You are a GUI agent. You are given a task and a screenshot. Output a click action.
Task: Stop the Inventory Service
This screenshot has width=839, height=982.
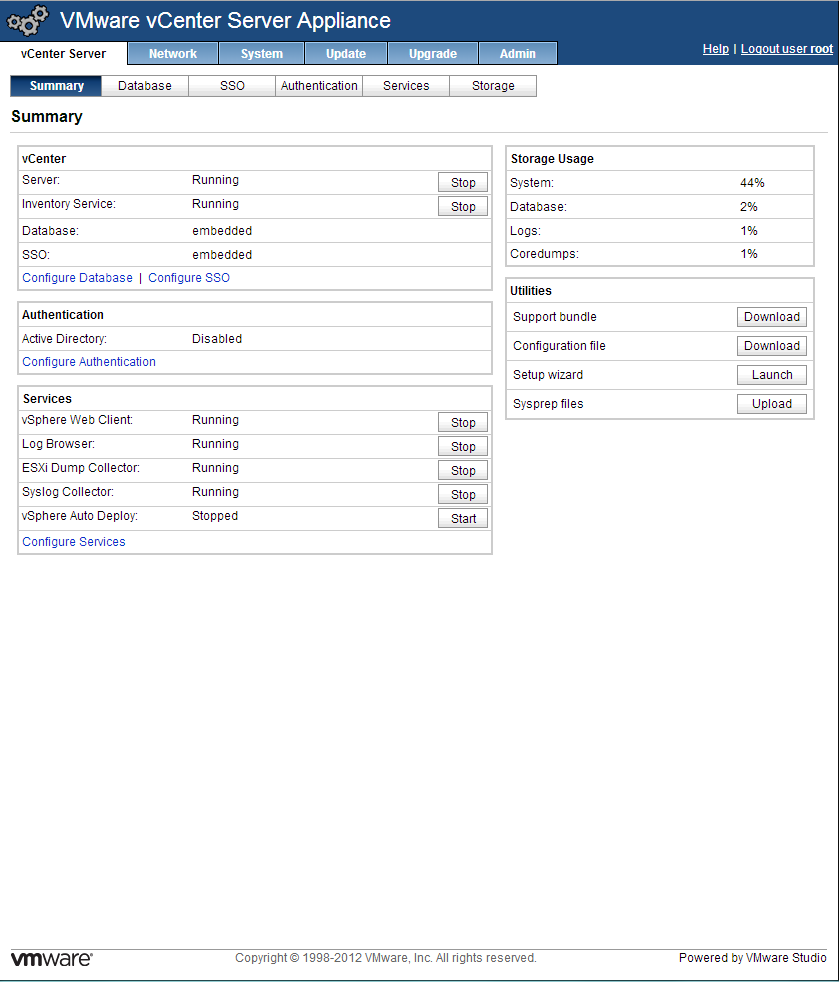463,207
